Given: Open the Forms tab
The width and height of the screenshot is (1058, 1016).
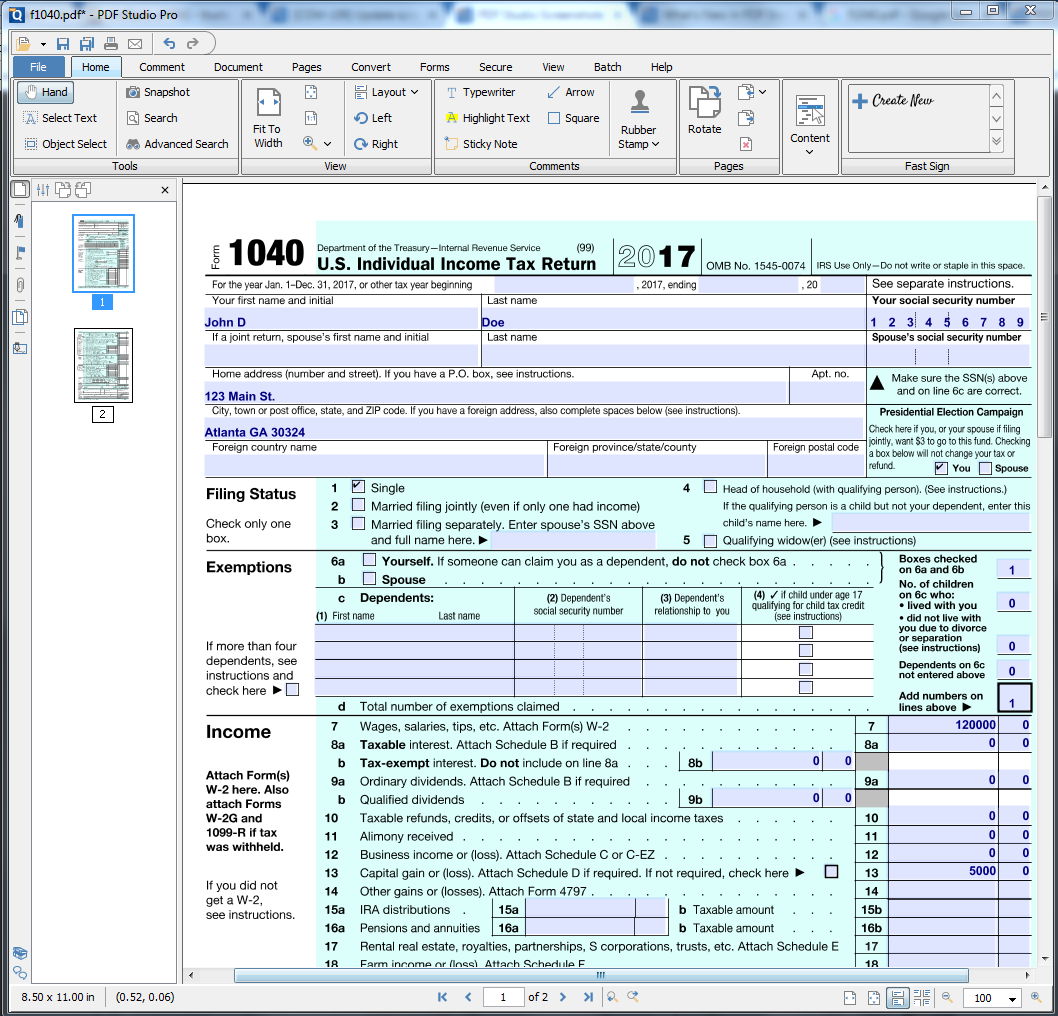Looking at the screenshot, I should [x=435, y=67].
